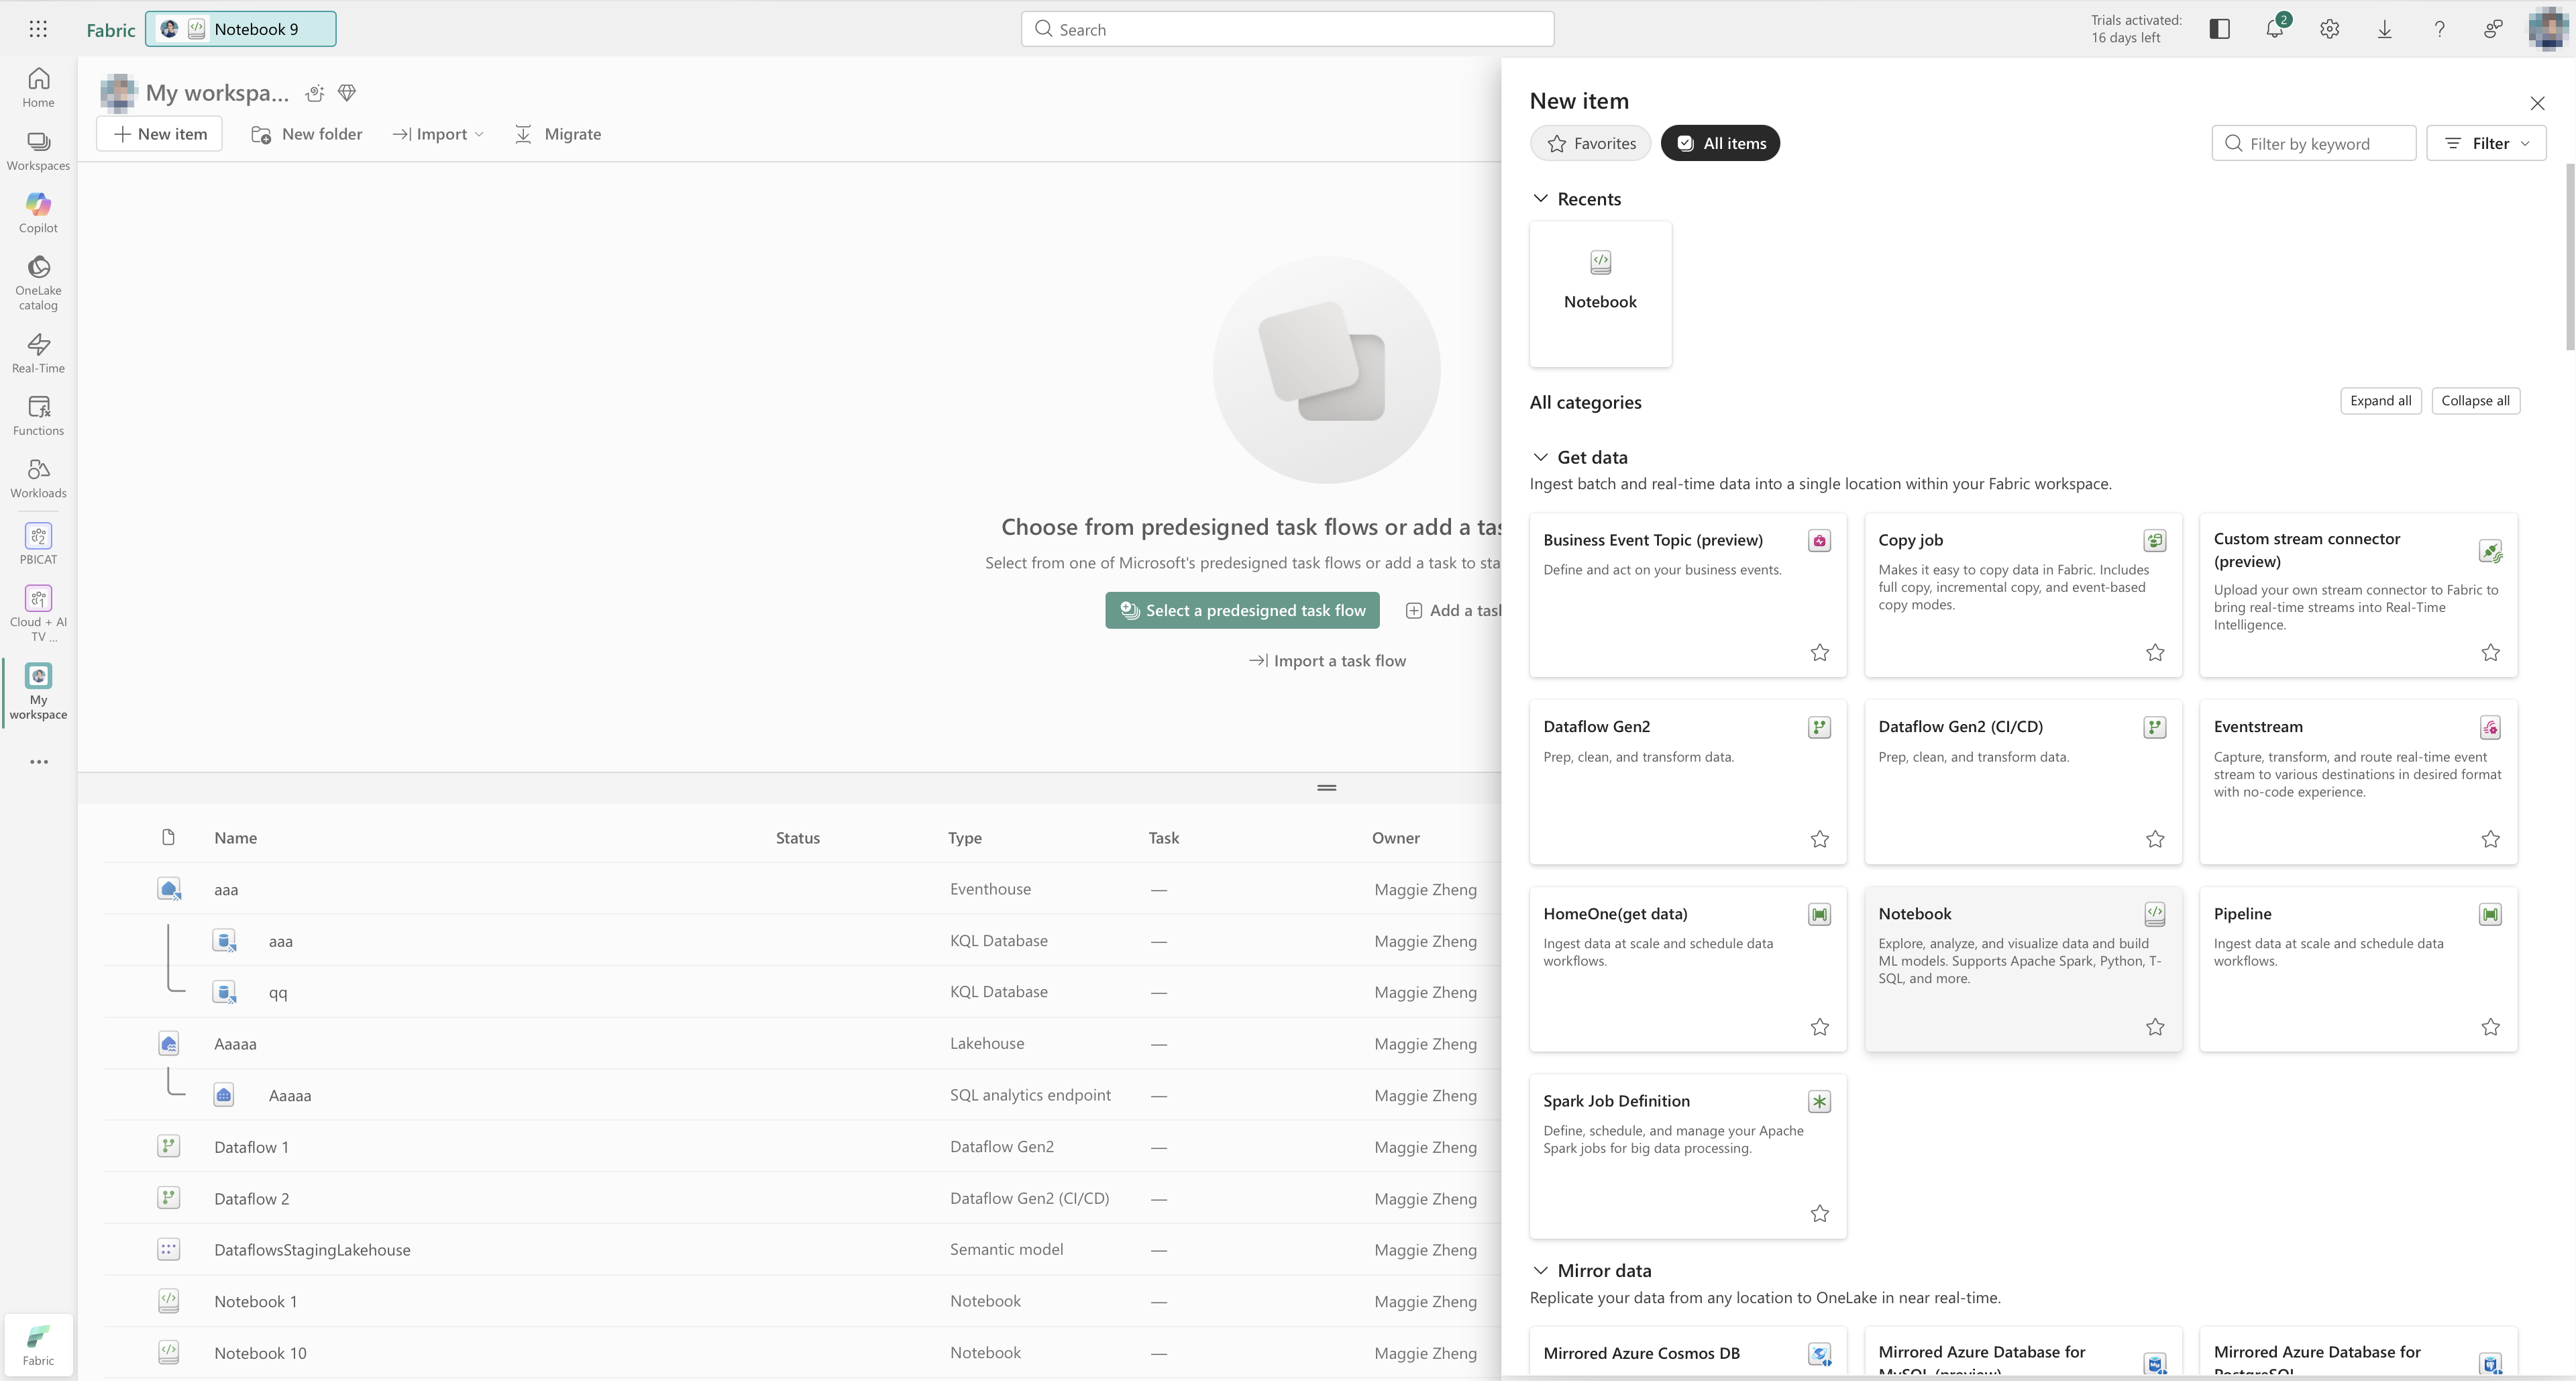This screenshot has height=1381, width=2576.
Task: Open the Import dropdown
Action: [x=438, y=134]
